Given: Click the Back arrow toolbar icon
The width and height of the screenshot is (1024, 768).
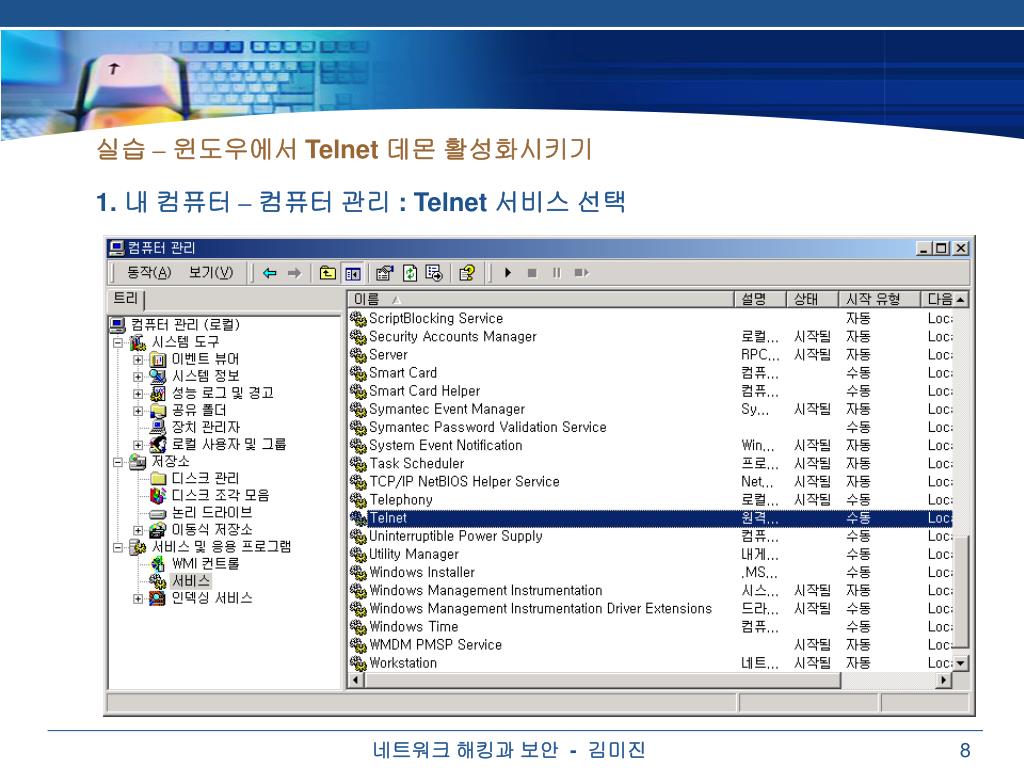Looking at the screenshot, I should pos(270,273).
